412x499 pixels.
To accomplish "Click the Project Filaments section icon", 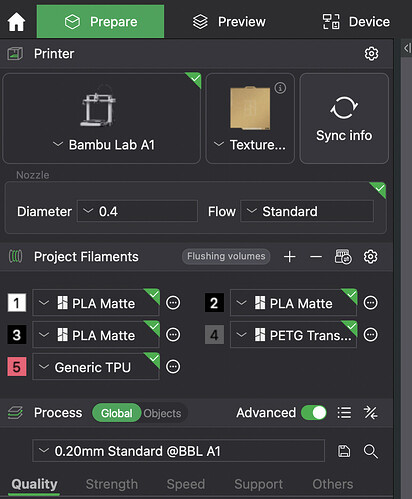I will click(15, 257).
